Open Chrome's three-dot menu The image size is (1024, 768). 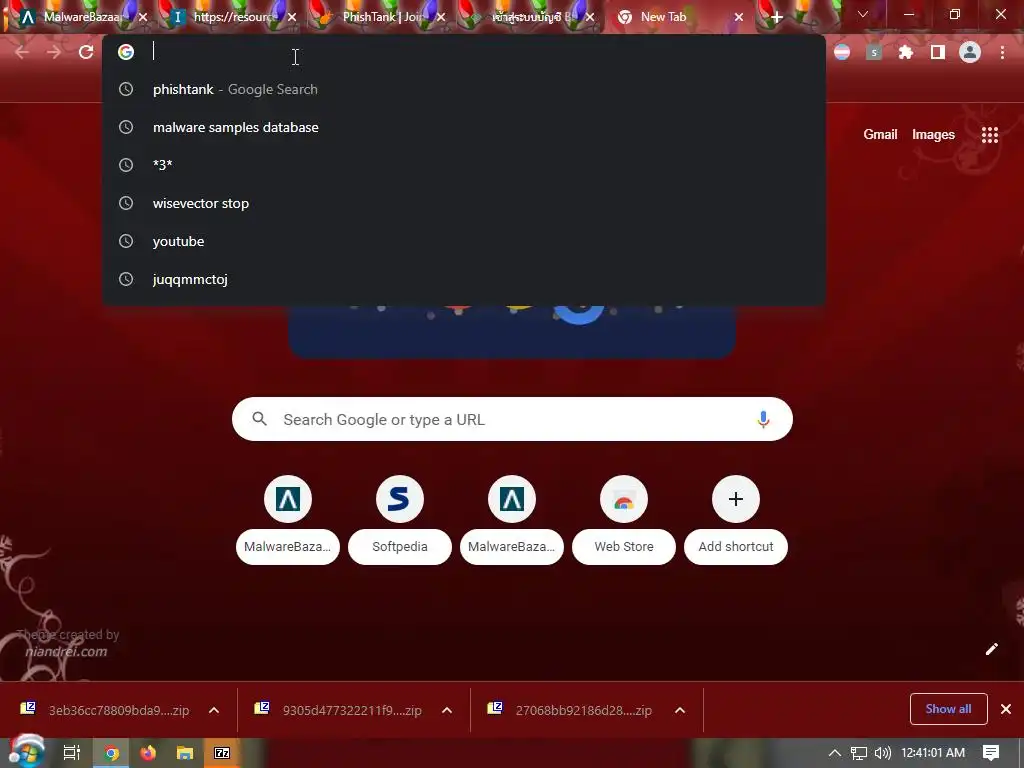1002,52
